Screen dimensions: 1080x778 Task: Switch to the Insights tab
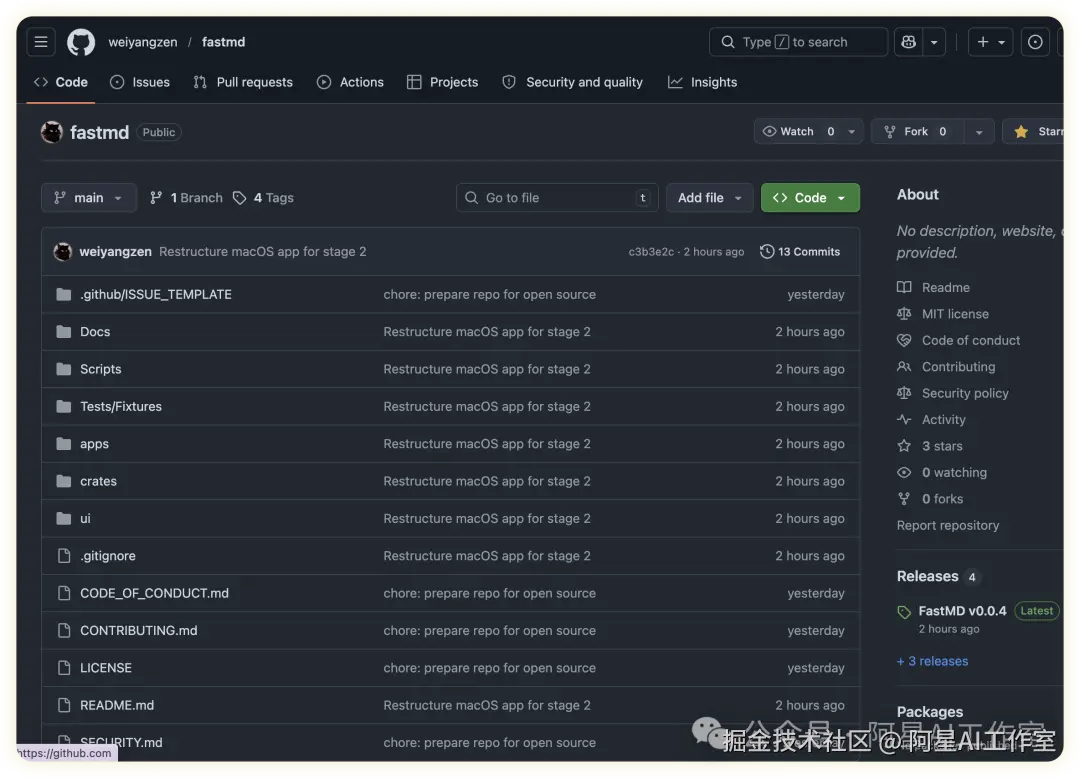coord(703,83)
